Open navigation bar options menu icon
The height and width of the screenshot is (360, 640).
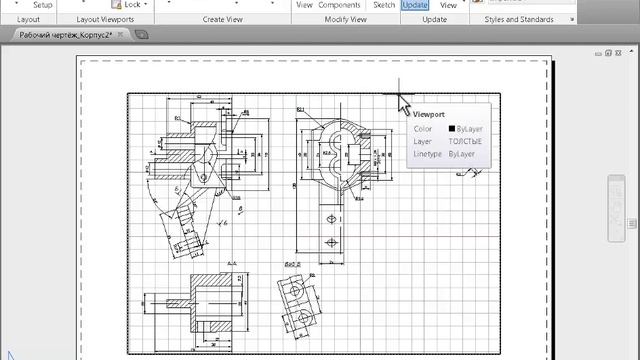632,223
